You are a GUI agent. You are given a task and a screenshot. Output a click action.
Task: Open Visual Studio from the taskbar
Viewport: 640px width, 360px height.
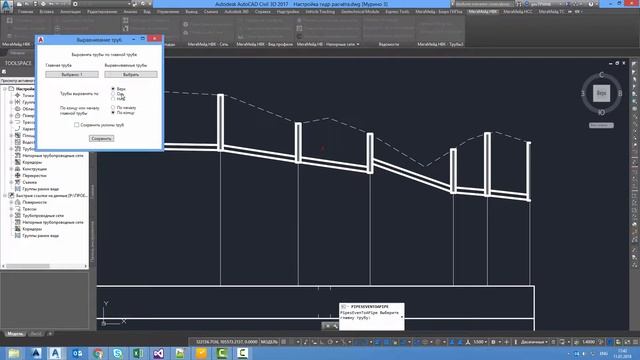pyautogui.click(x=158, y=353)
